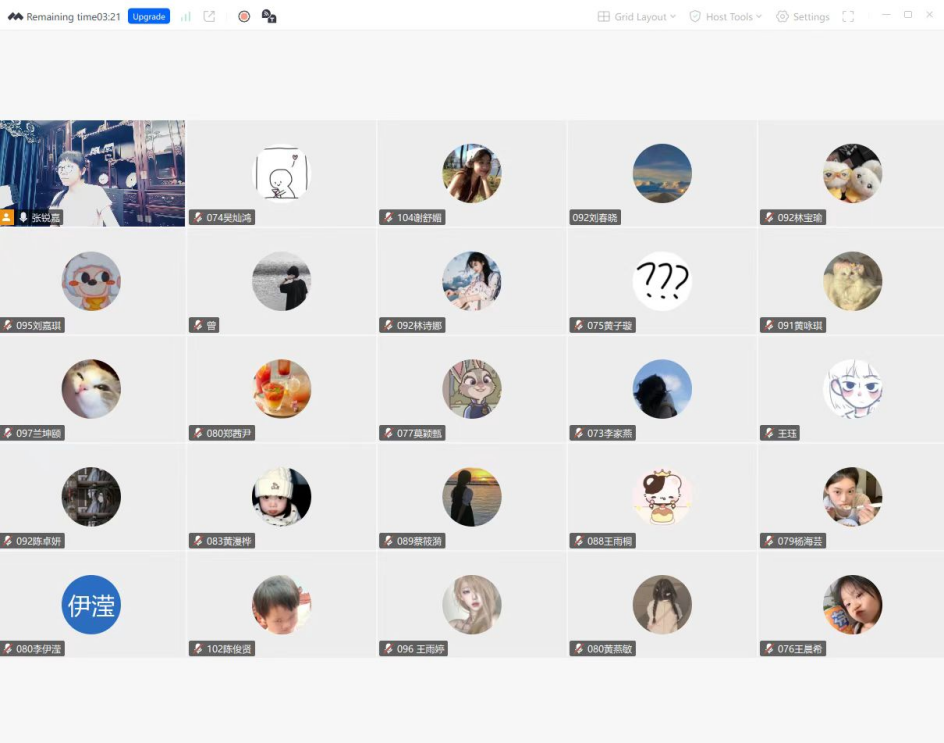Click the 092刘春晓 name label
Image resolution: width=944 pixels, height=743 pixels.
point(595,218)
